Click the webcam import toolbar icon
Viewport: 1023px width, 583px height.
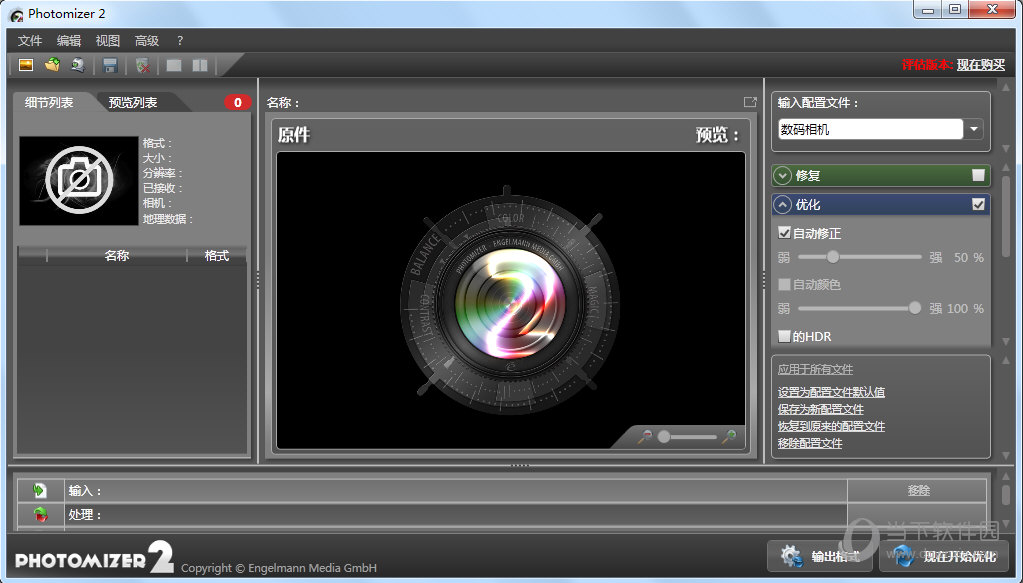click(x=78, y=65)
